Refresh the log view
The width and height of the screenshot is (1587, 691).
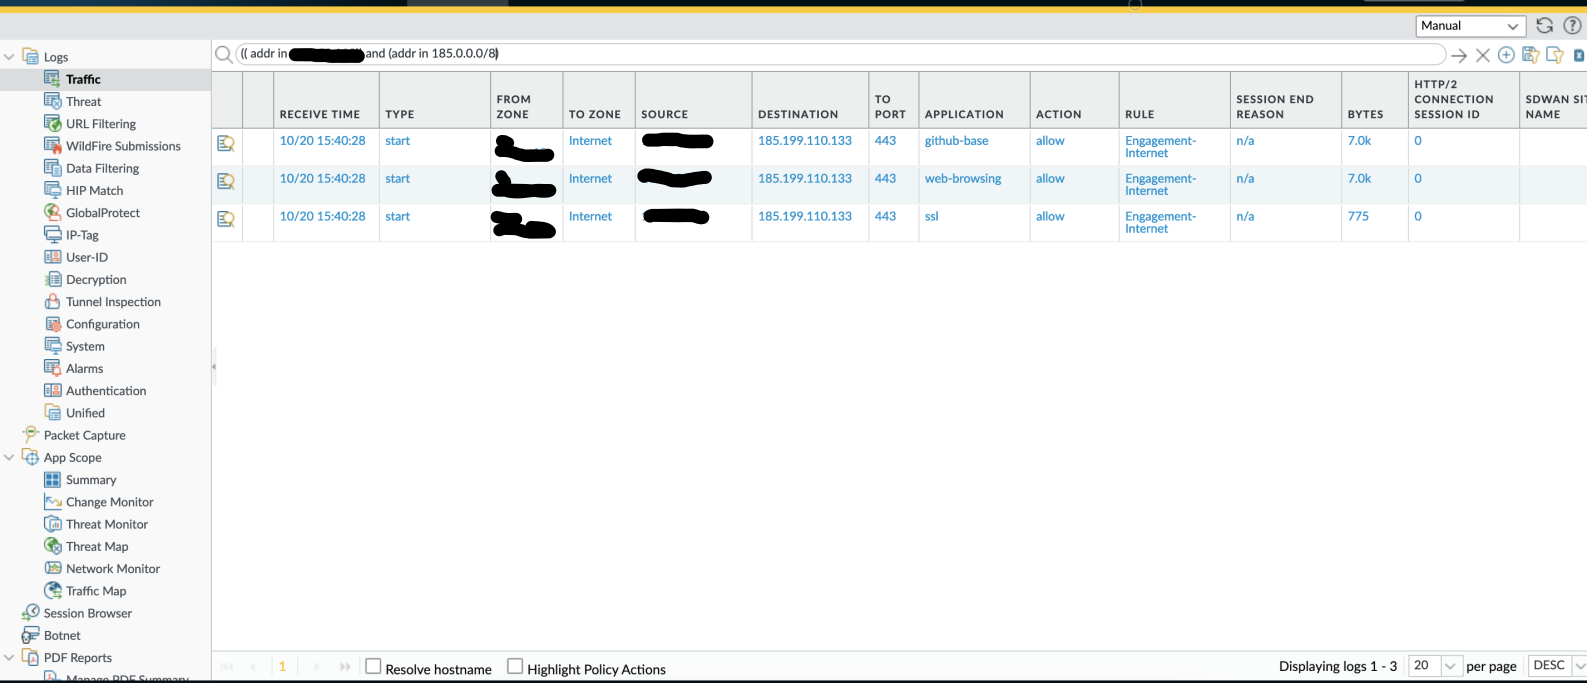1544,26
